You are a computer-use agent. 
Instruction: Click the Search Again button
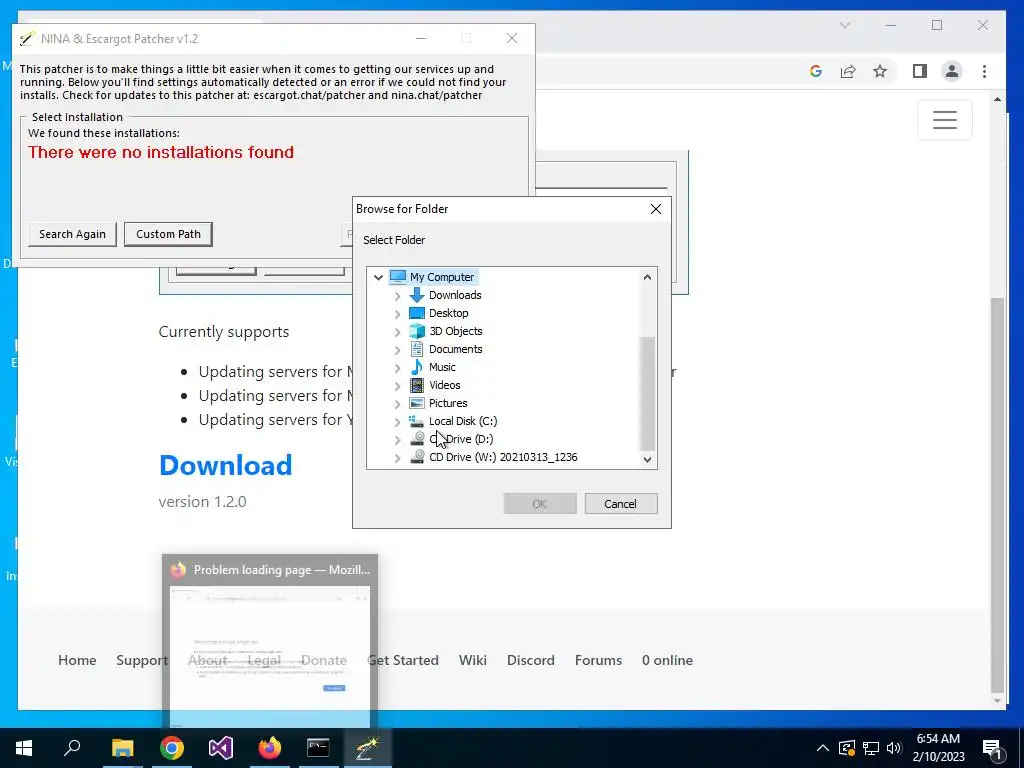[72, 234]
